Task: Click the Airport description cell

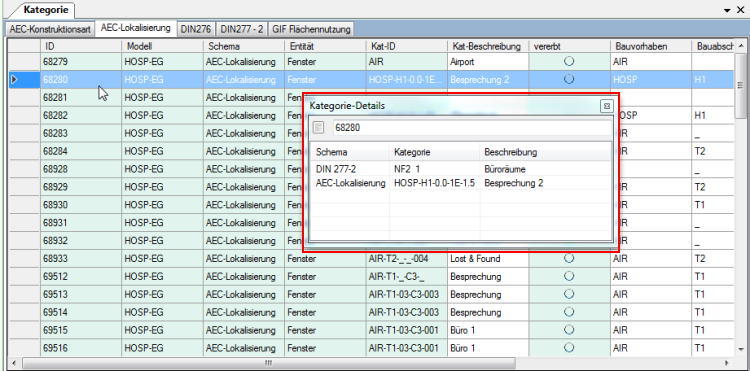Action: point(488,62)
